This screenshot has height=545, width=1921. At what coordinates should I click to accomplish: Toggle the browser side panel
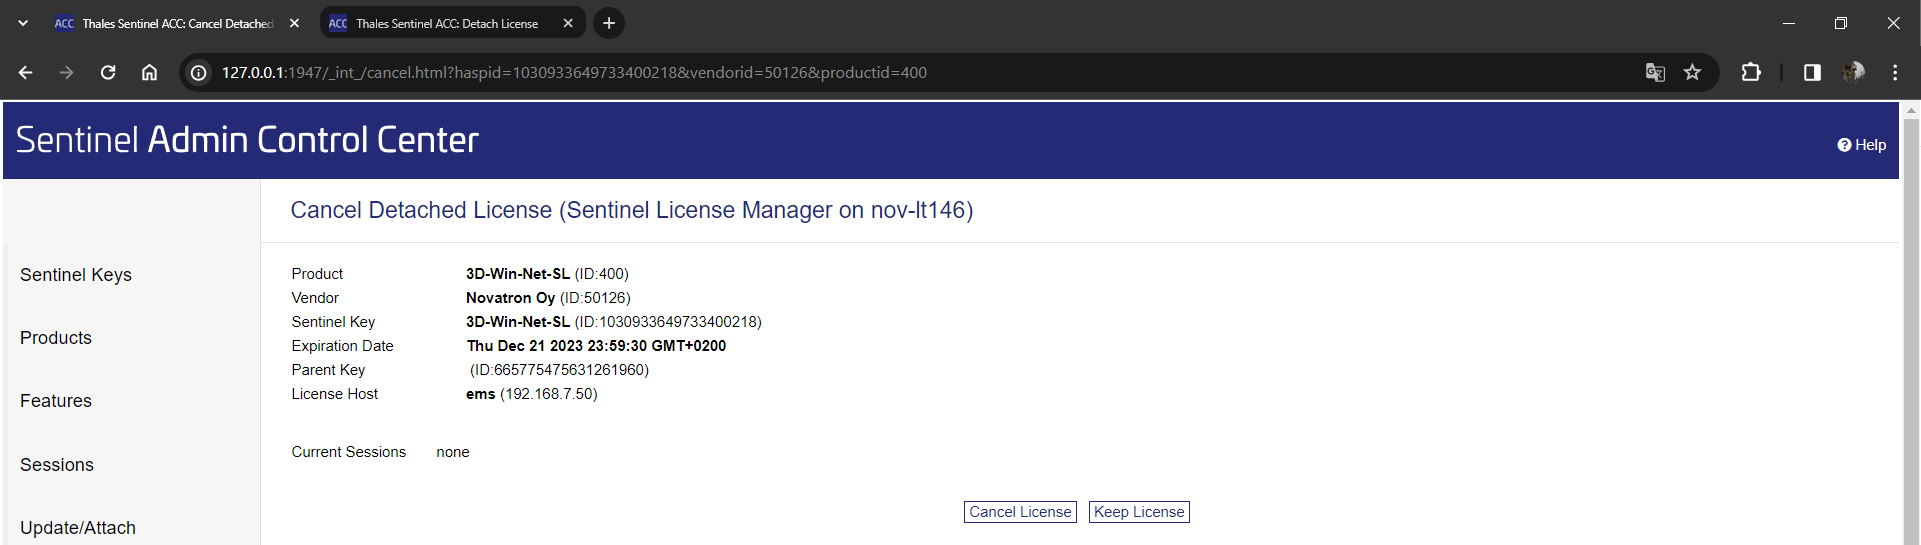pyautogui.click(x=1812, y=72)
